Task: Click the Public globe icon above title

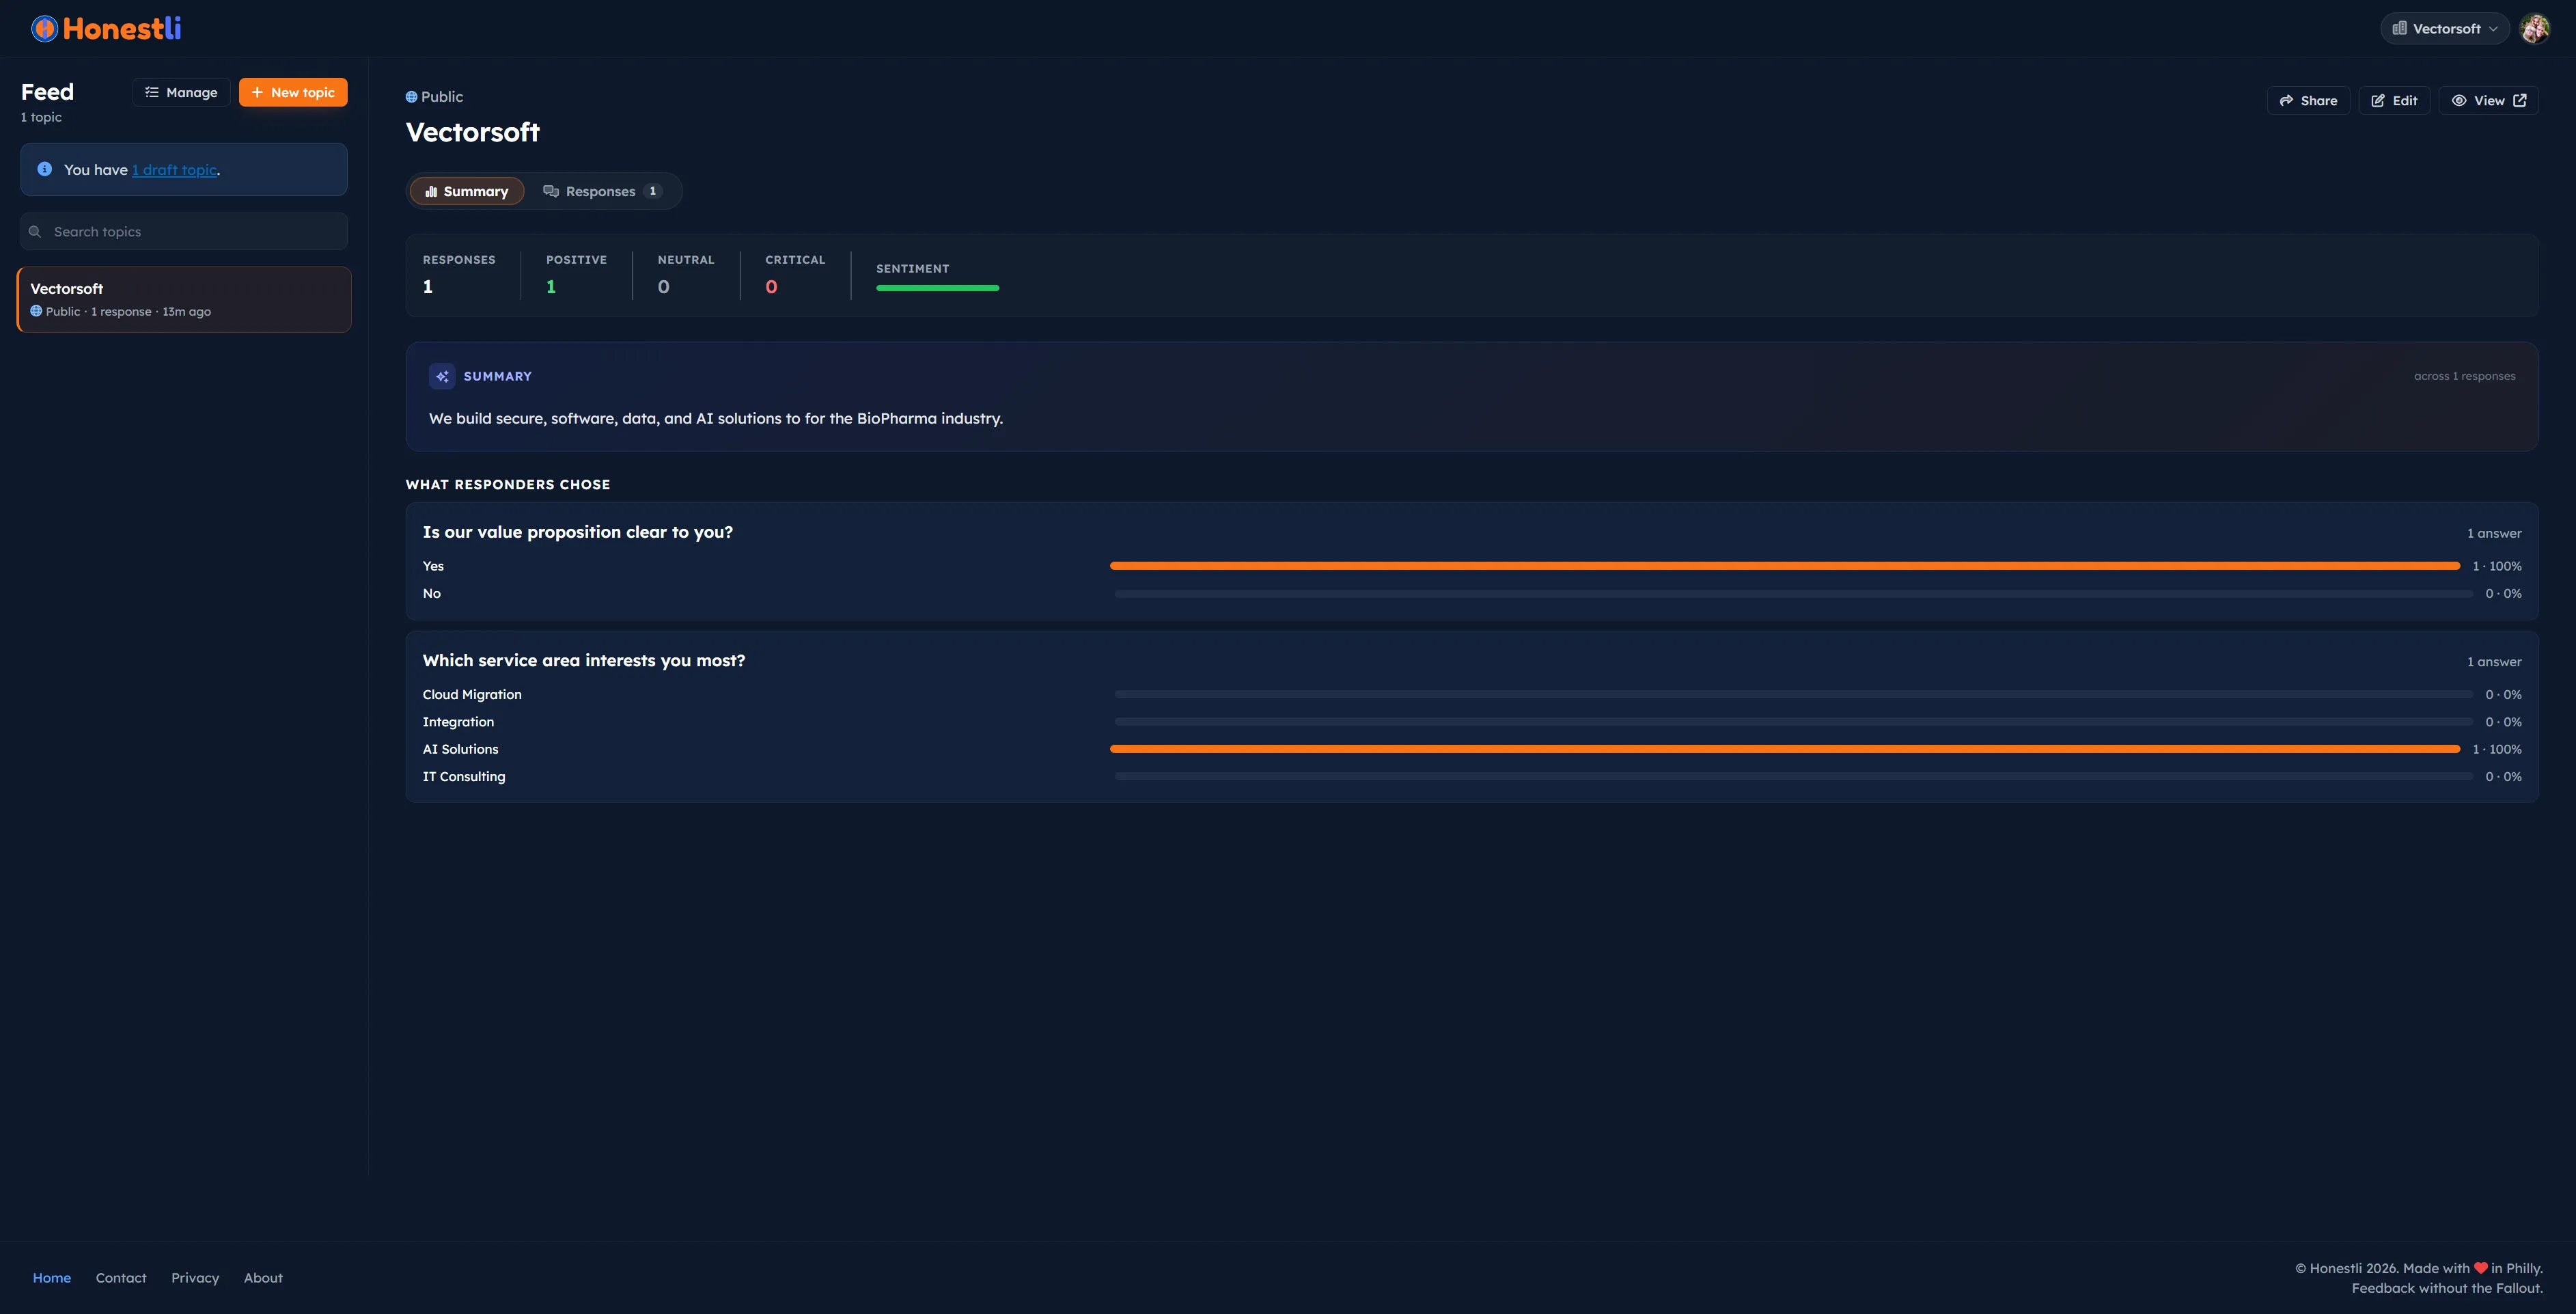Action: pyautogui.click(x=411, y=97)
